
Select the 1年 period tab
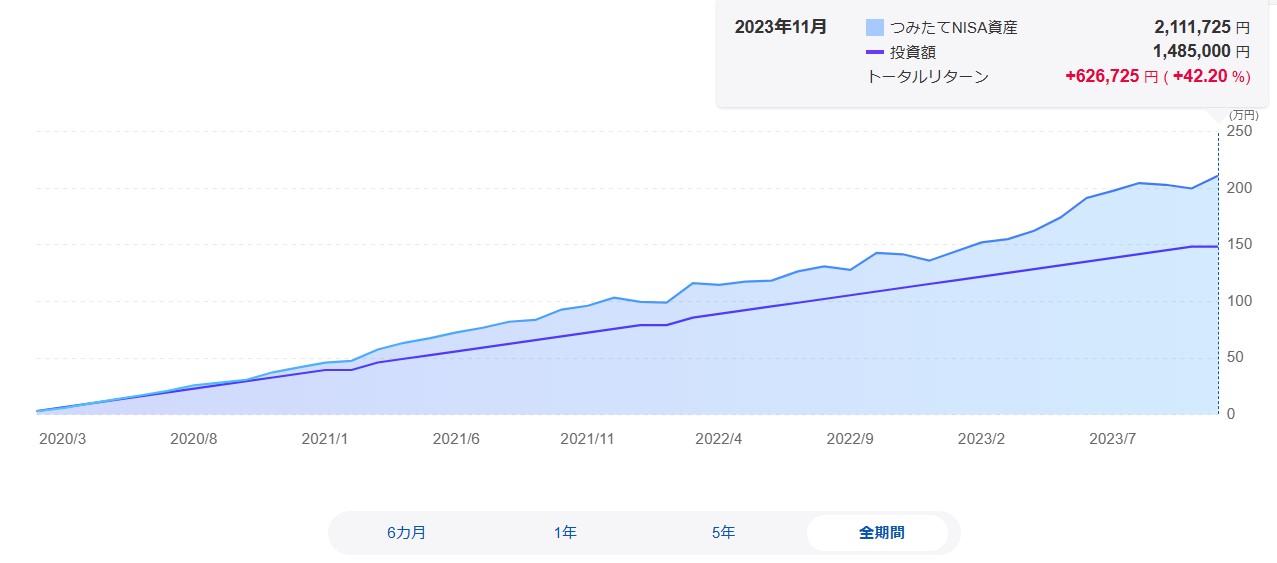(565, 533)
